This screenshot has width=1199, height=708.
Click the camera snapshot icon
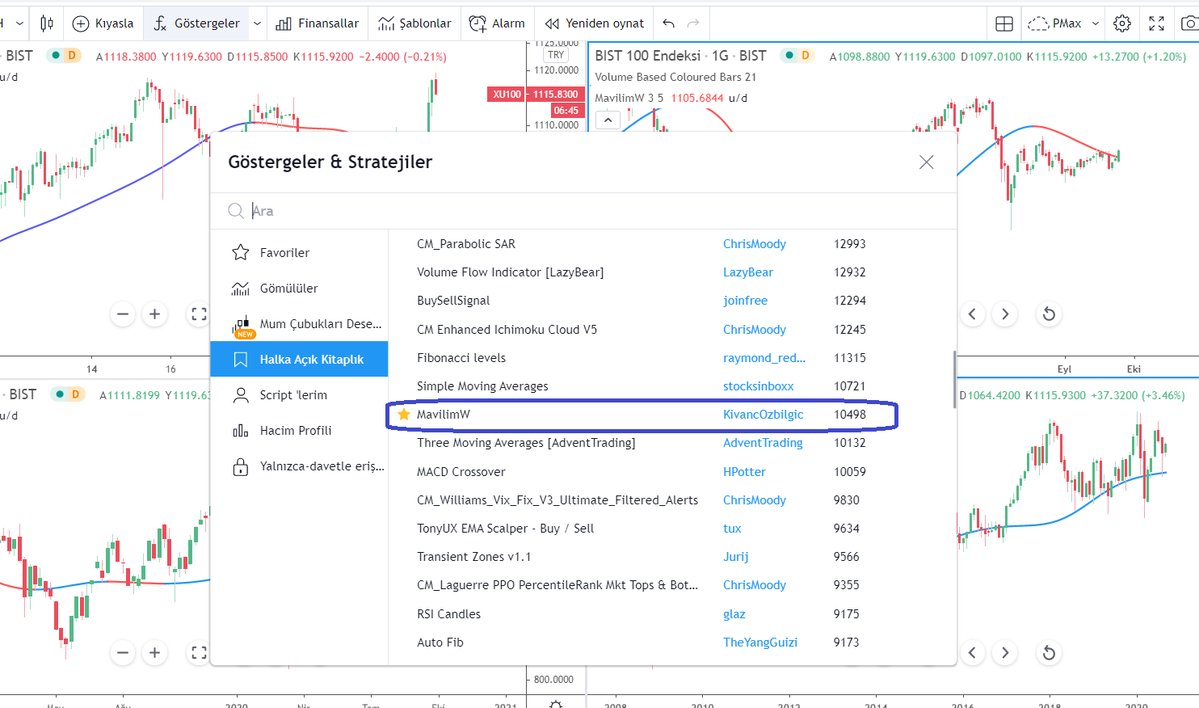pos(1190,22)
